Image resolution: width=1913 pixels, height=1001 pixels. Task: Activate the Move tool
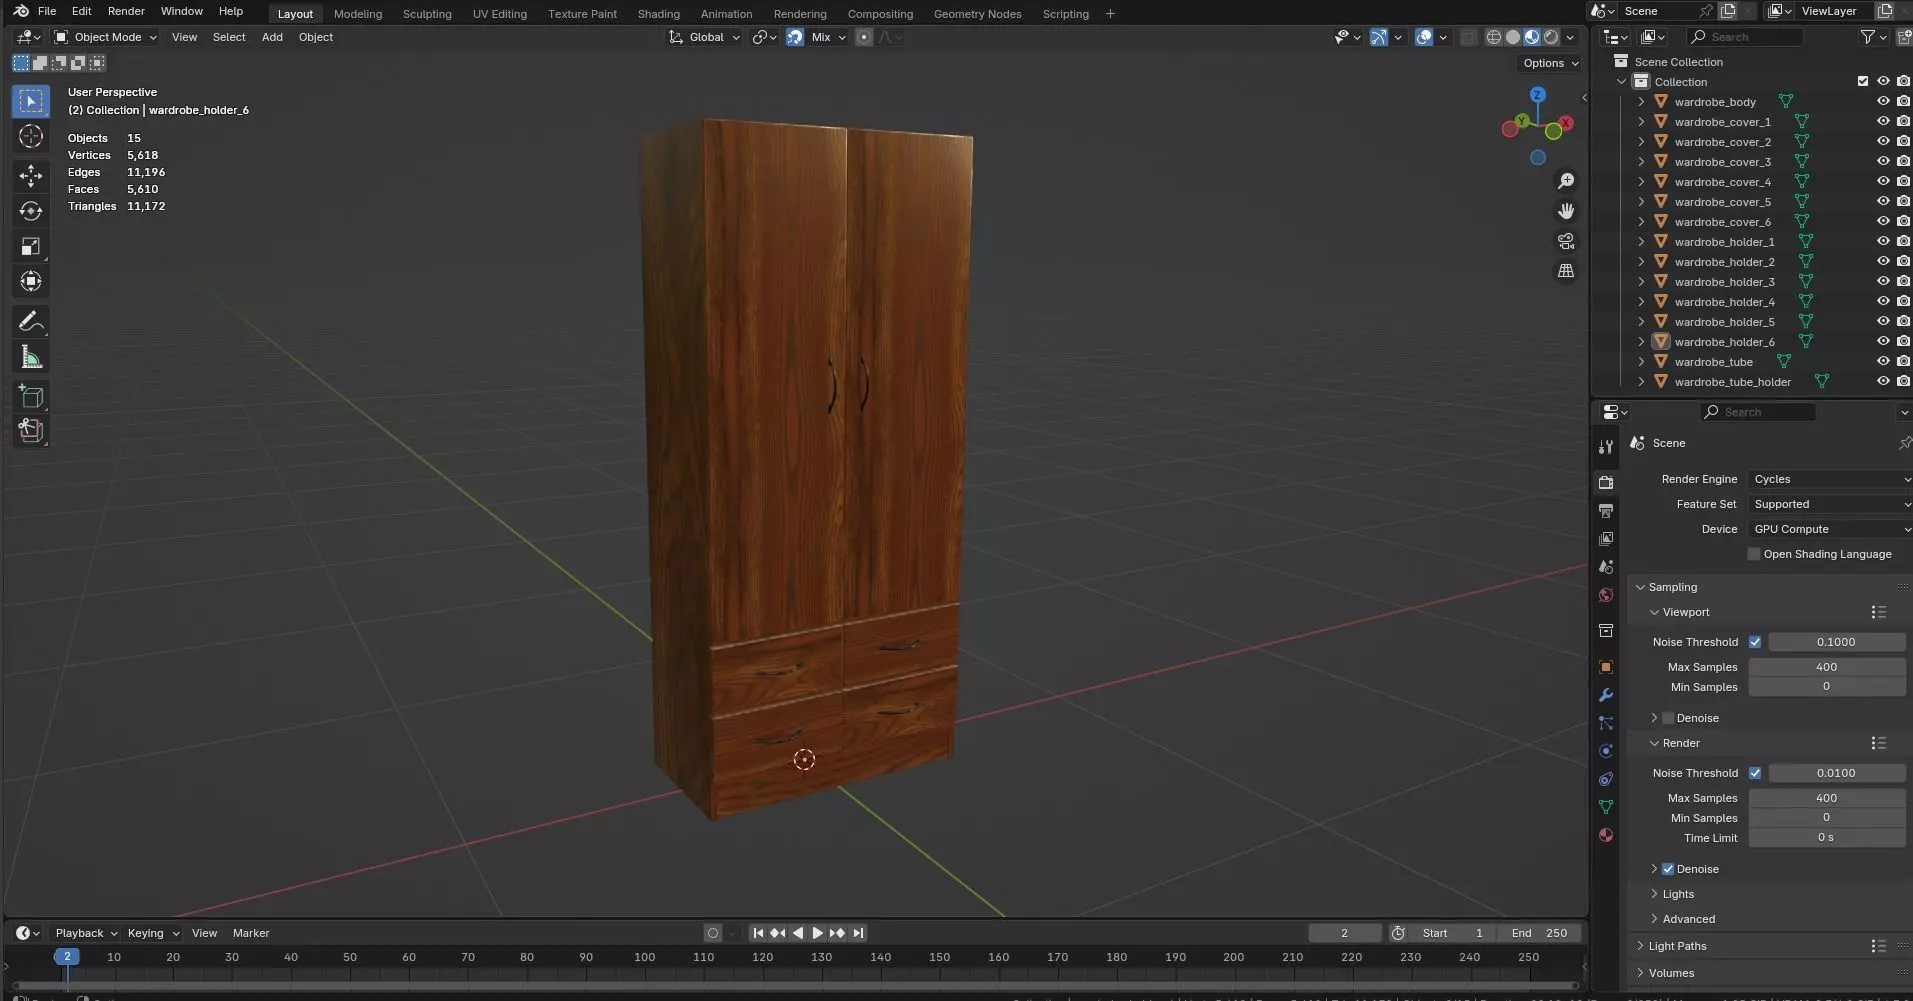(31, 176)
